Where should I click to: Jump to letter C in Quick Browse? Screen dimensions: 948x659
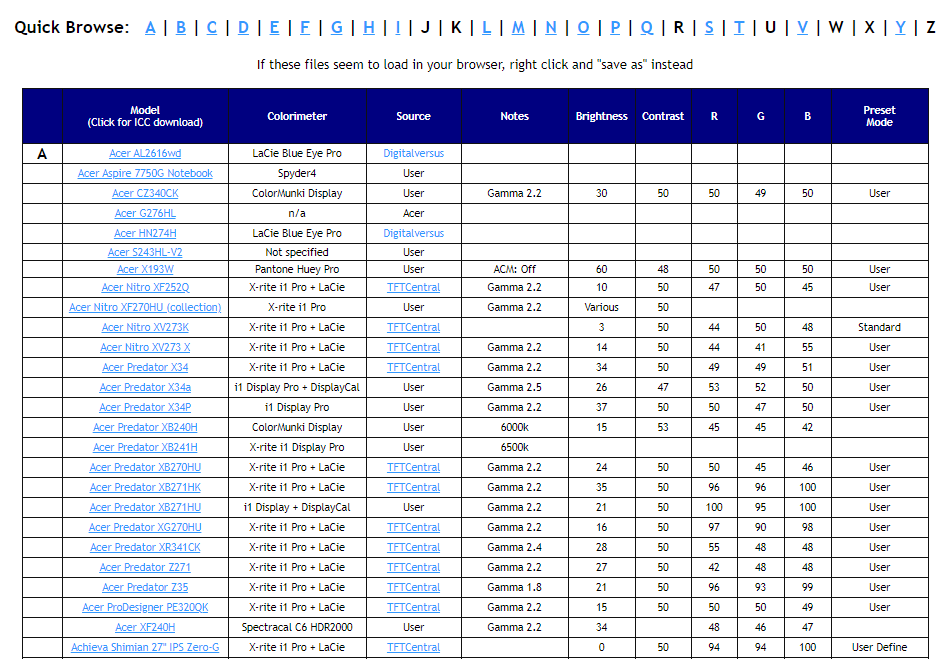[212, 28]
